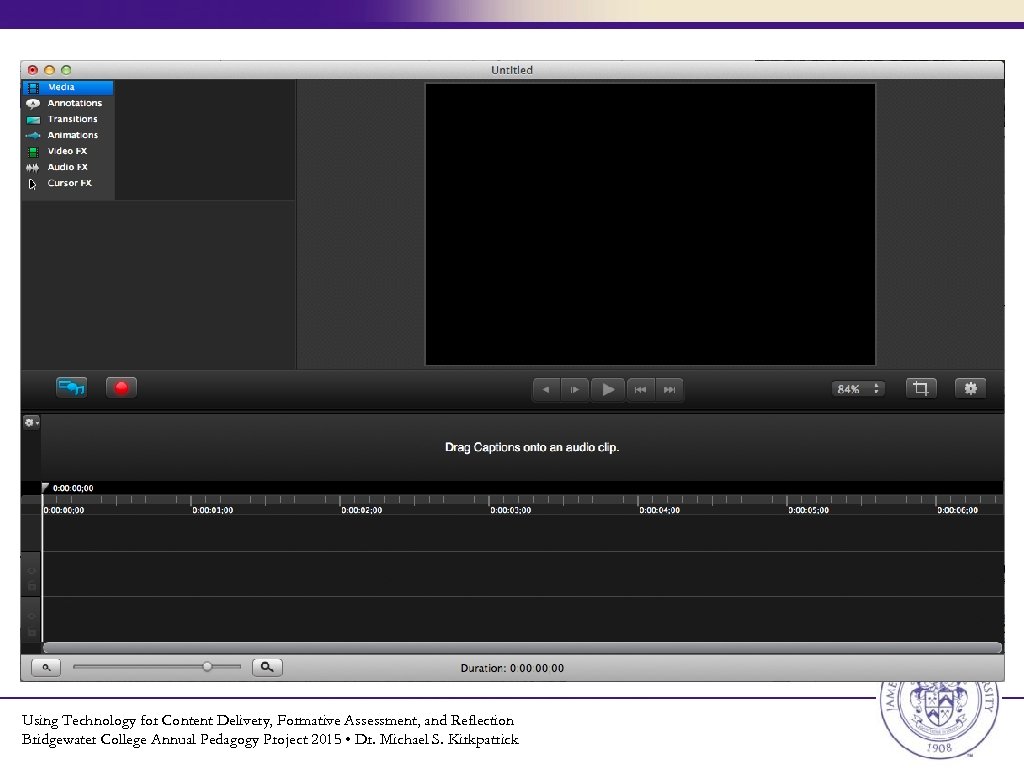The image size is (1024, 768).
Task: Click the horizontal timeline scrollbar
Action: point(522,648)
